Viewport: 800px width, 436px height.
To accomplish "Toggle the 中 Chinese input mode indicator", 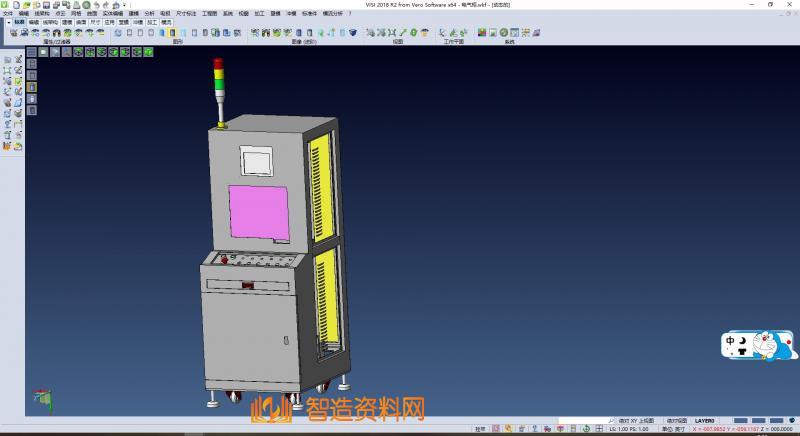I will (x=731, y=340).
